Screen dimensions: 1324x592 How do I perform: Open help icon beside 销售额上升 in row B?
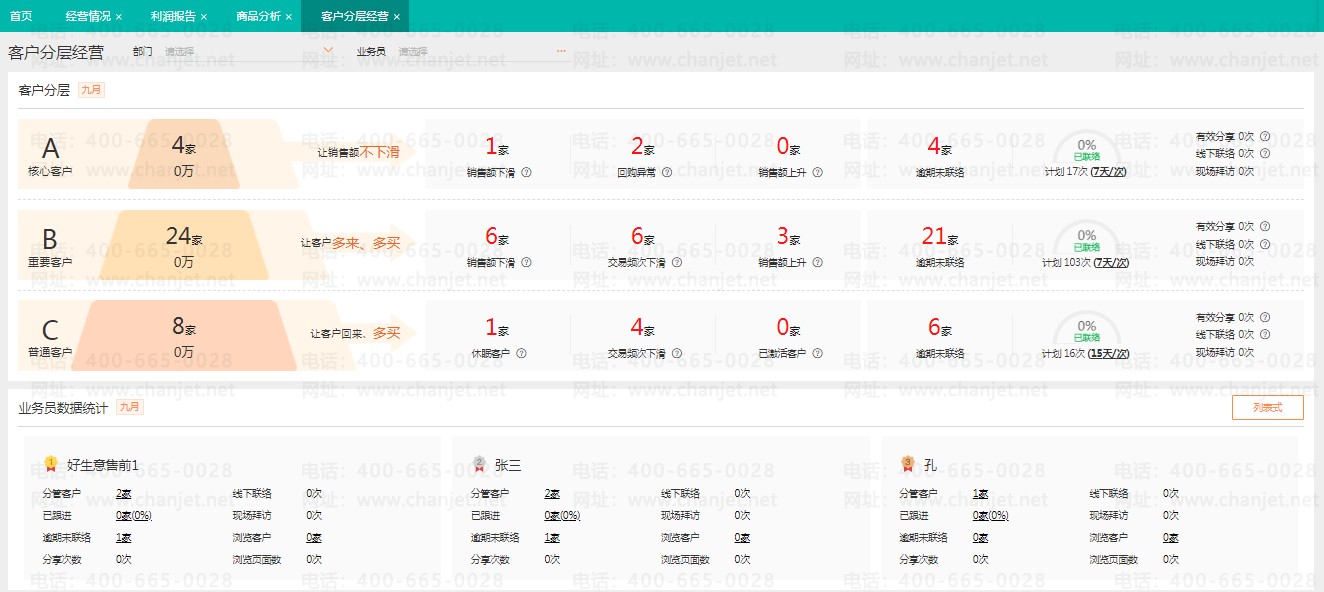[817, 262]
